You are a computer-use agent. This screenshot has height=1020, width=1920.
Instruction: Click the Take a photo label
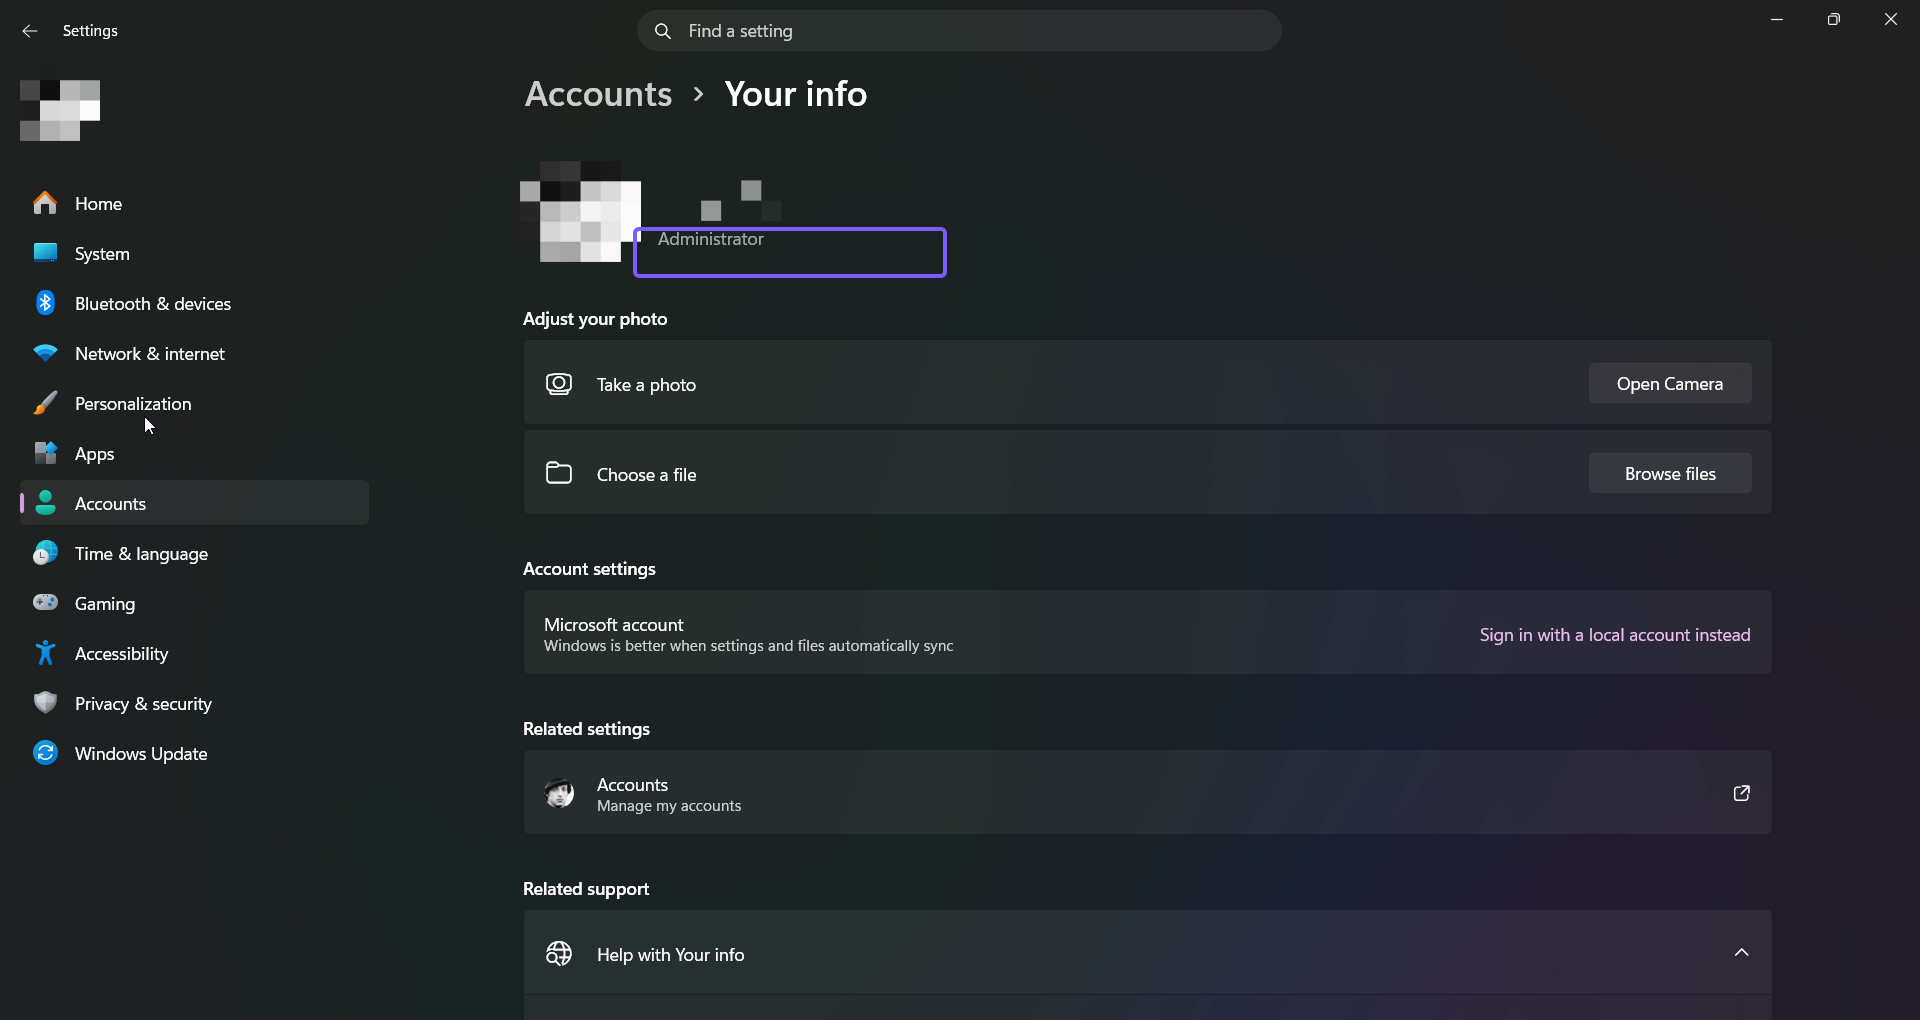(646, 385)
